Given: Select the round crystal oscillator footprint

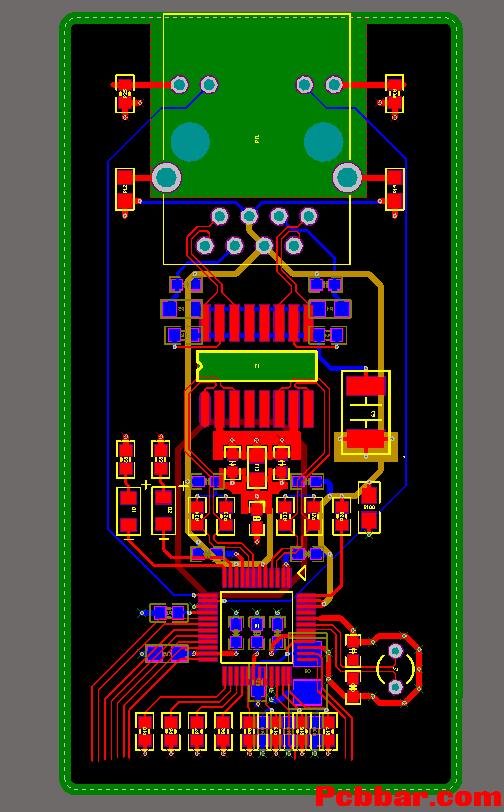Looking at the screenshot, I should [x=396, y=669].
